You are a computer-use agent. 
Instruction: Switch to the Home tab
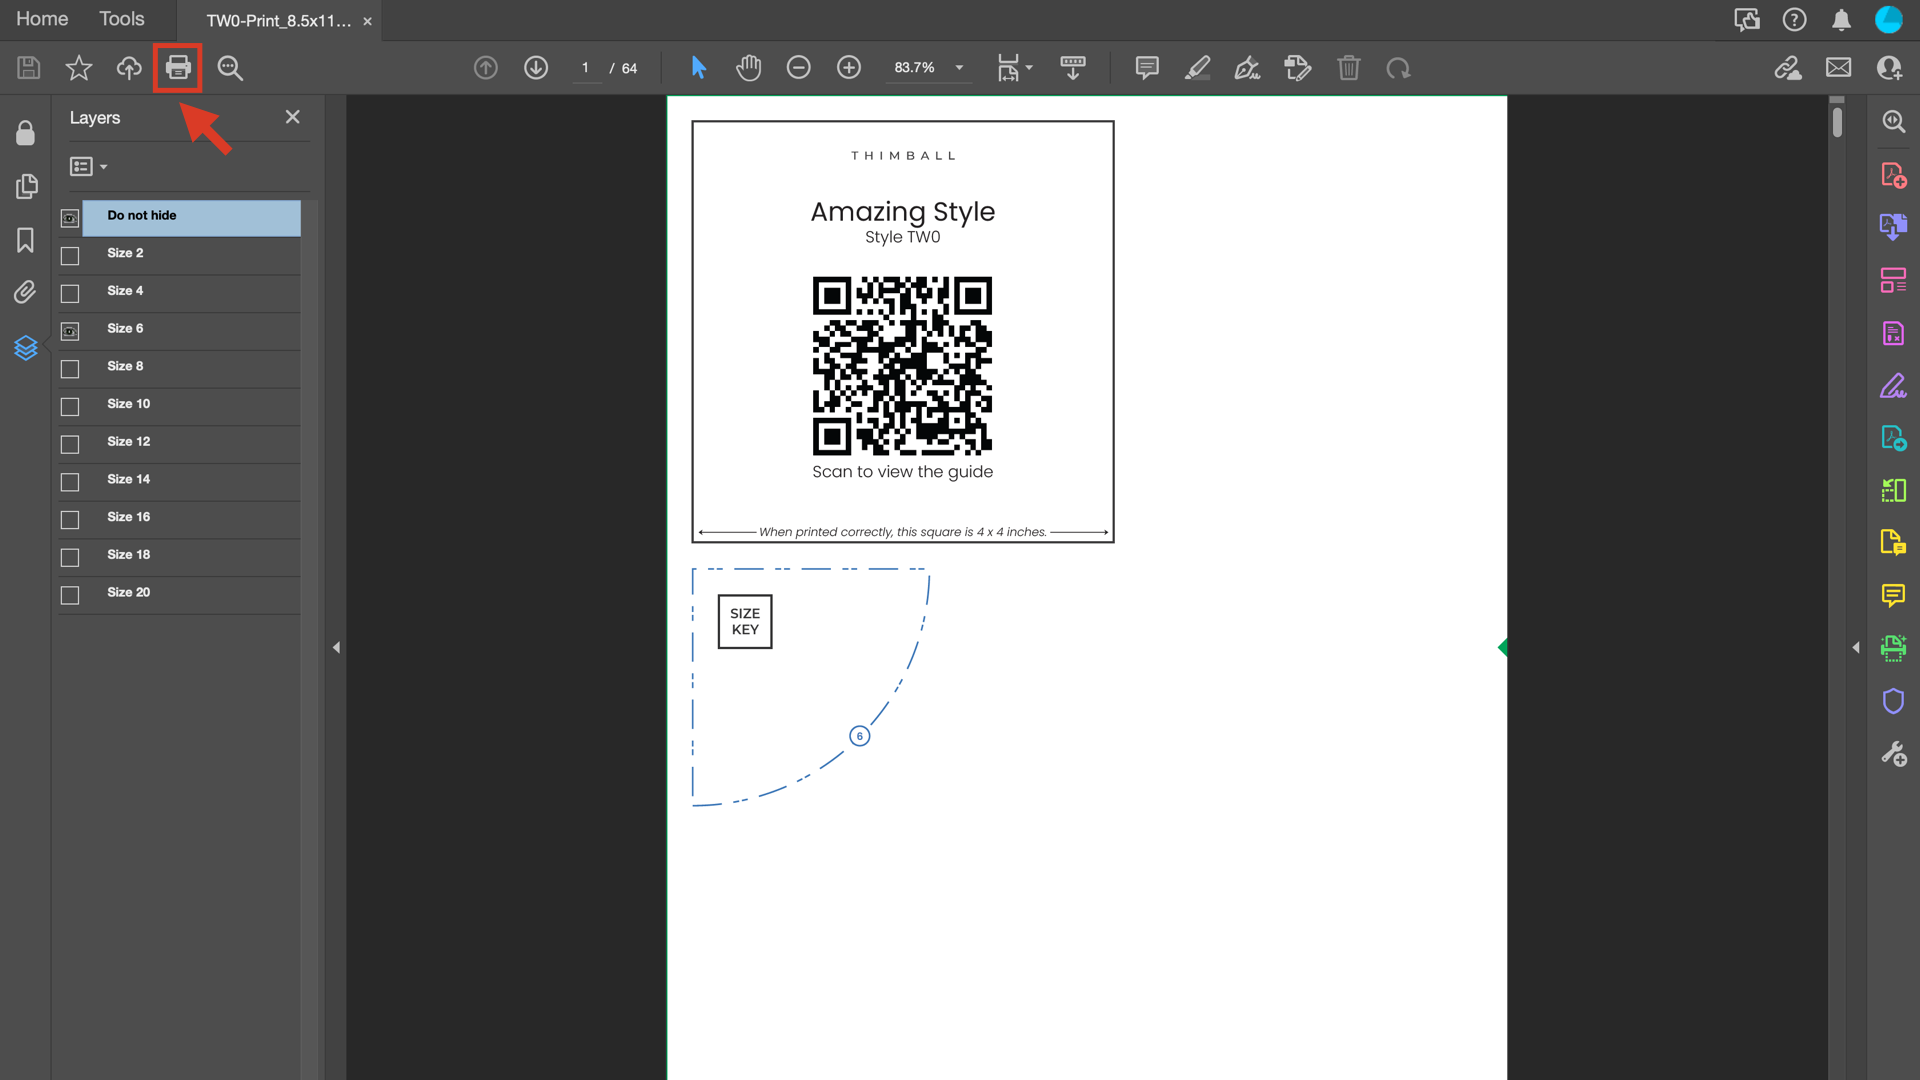tap(42, 19)
